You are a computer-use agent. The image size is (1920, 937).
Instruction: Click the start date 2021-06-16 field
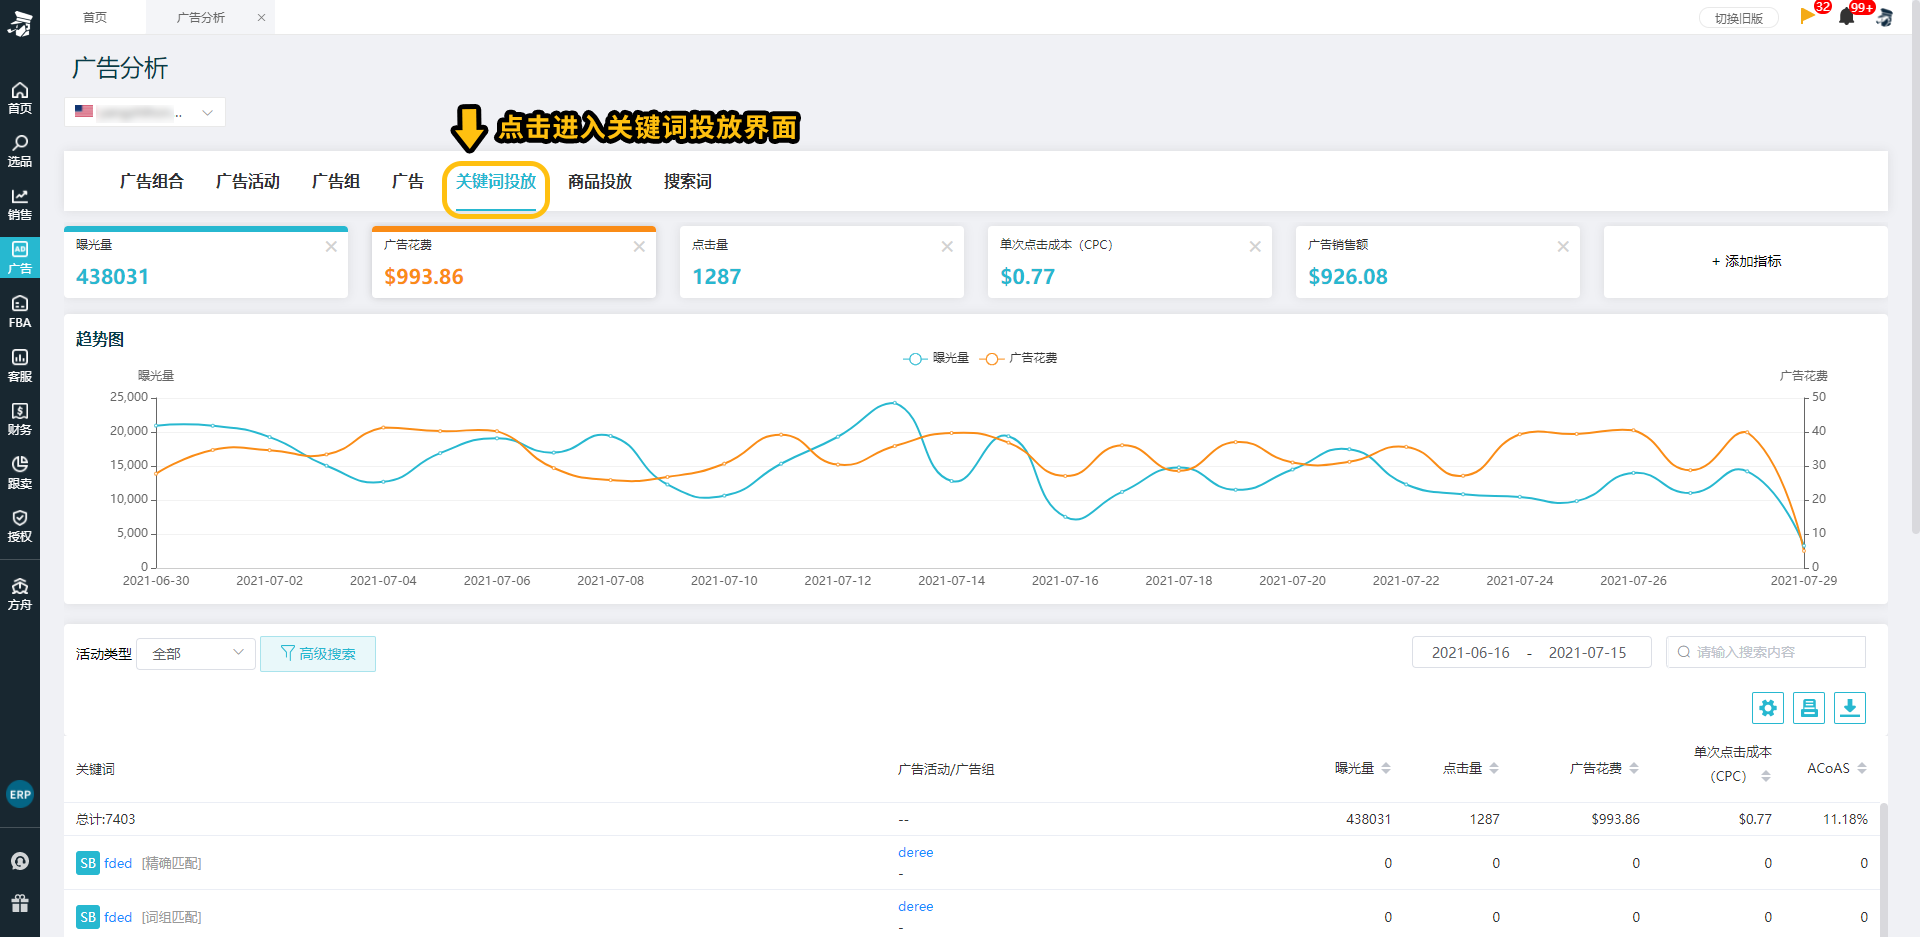[x=1471, y=653]
